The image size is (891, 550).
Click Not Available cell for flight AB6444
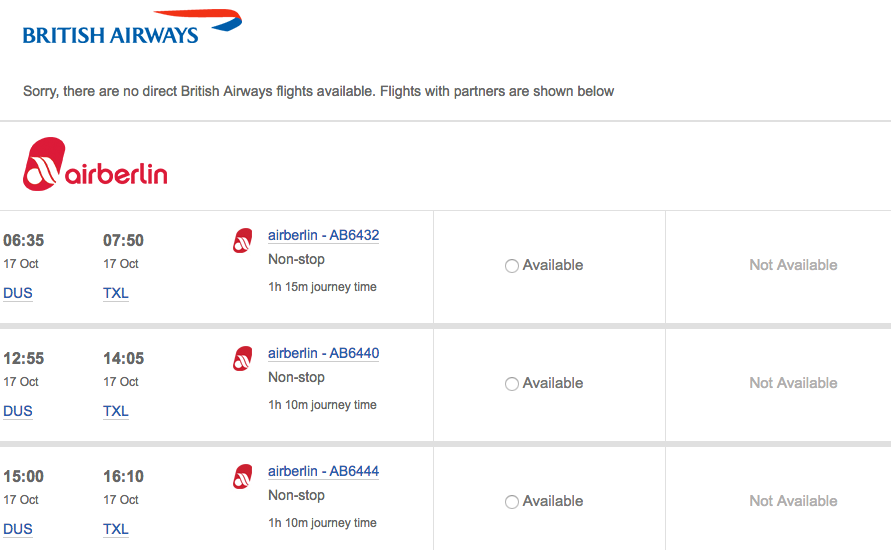click(793, 501)
